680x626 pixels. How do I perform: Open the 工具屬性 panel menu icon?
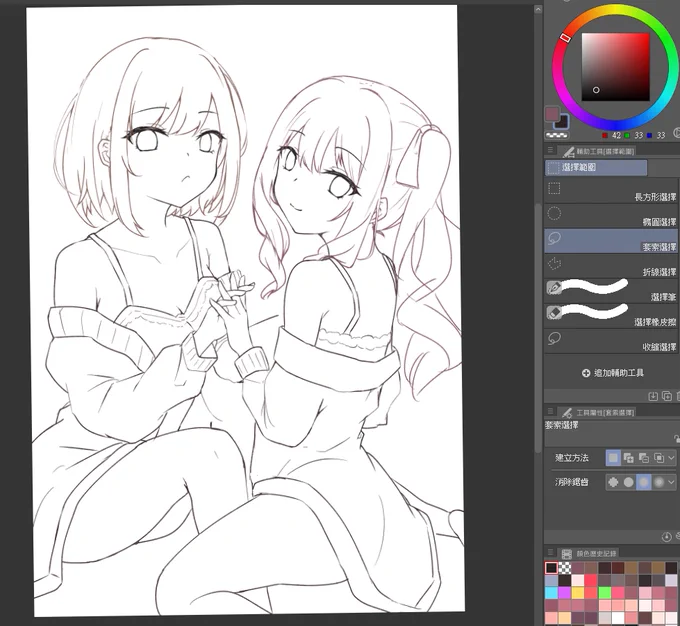tap(550, 411)
